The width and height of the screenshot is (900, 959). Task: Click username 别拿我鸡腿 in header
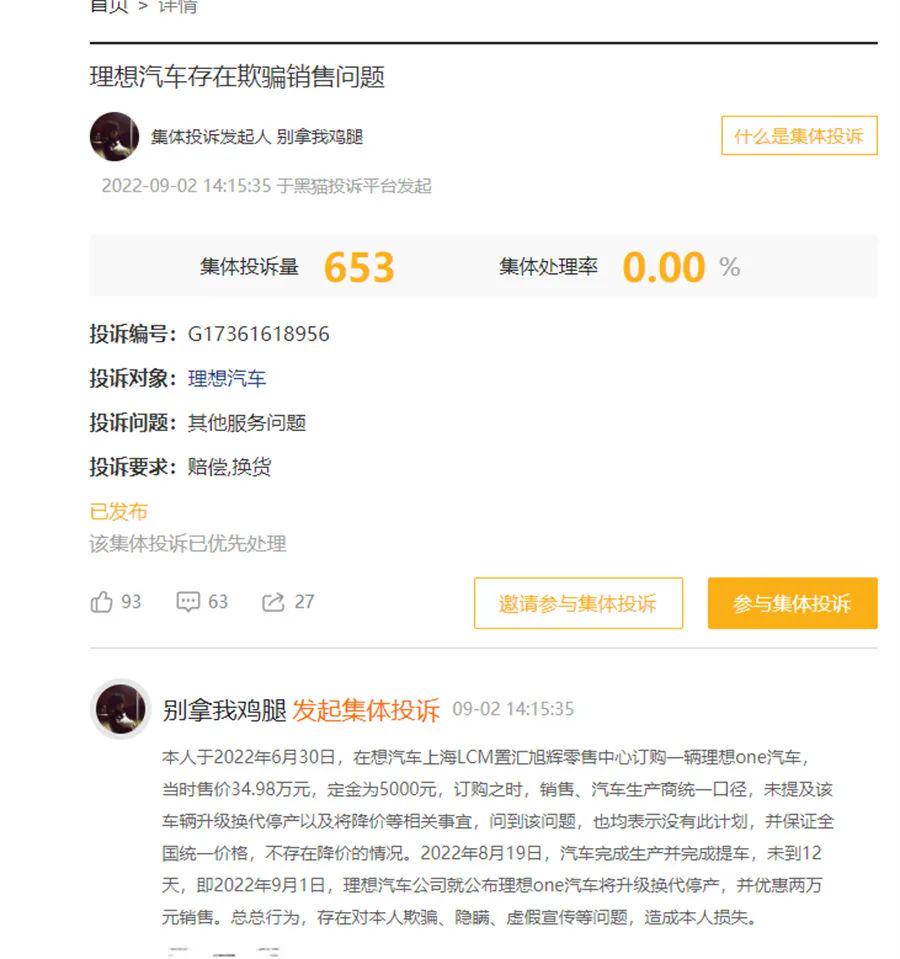320,136
